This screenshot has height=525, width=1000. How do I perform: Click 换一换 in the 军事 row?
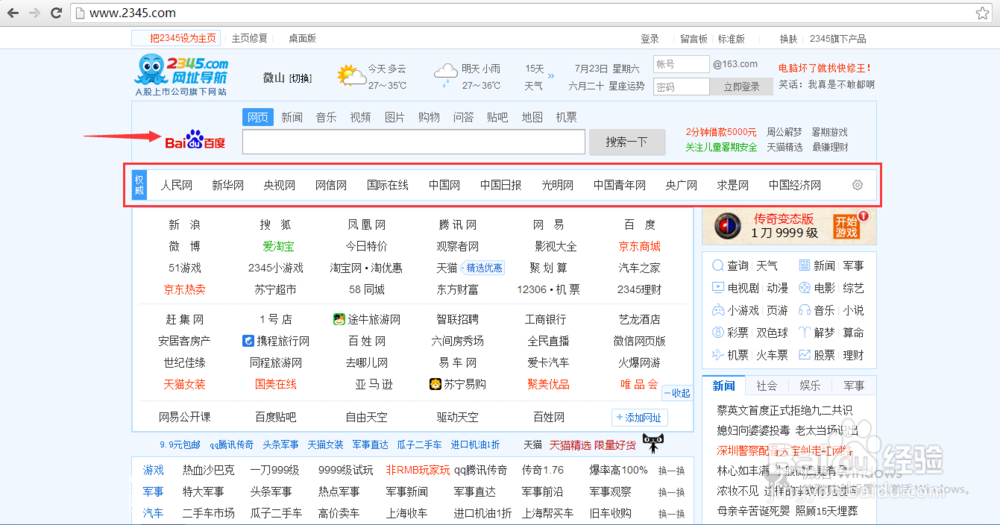pos(672,492)
